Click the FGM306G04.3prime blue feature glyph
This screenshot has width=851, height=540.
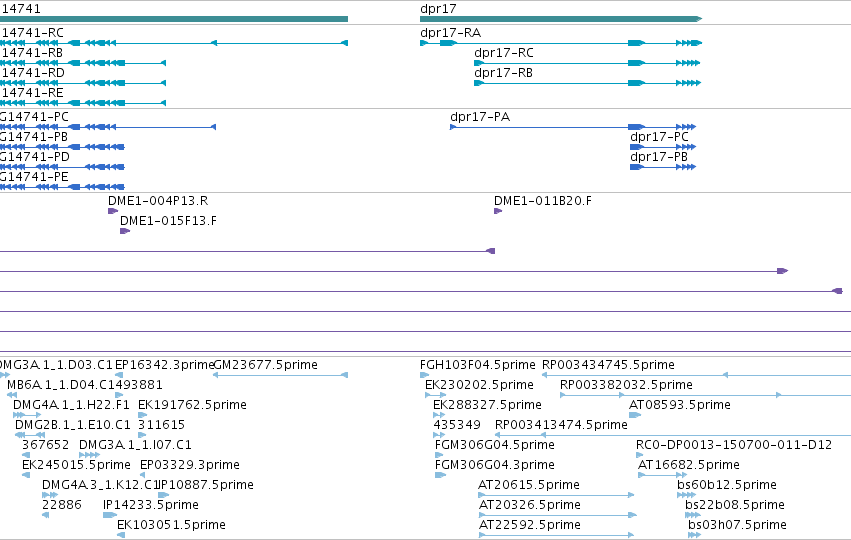click(441, 475)
